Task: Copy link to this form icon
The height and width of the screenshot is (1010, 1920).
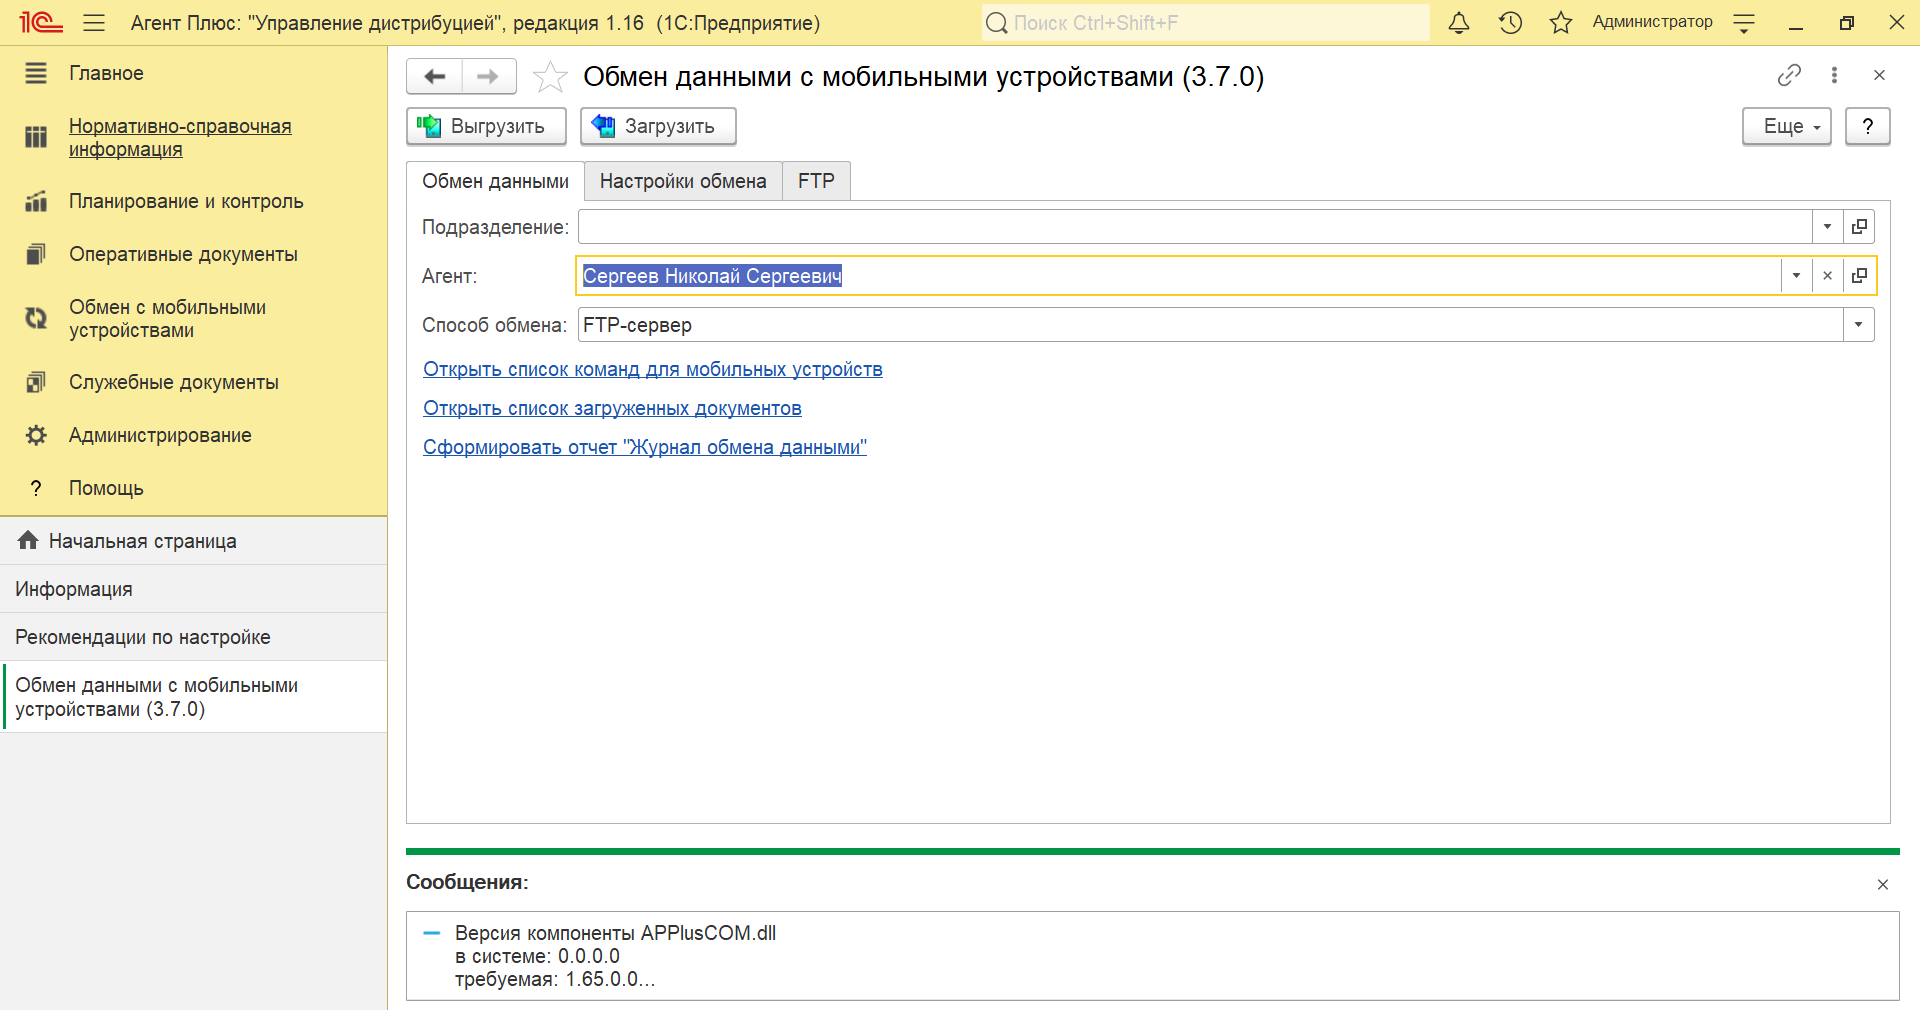Action: pos(1789,75)
